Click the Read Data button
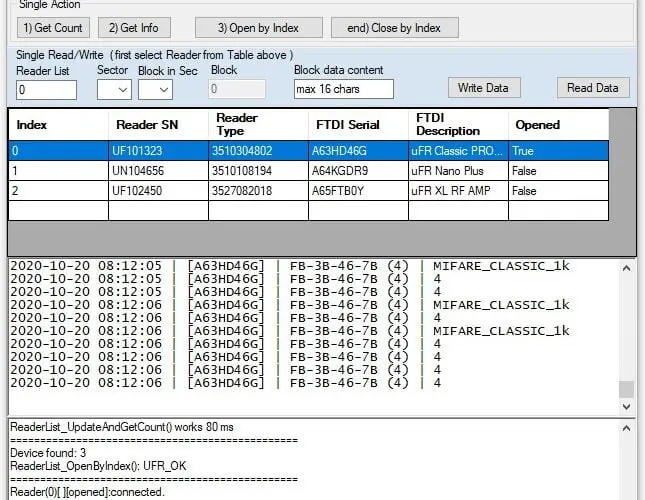Image resolution: width=645 pixels, height=500 pixels. click(x=593, y=88)
